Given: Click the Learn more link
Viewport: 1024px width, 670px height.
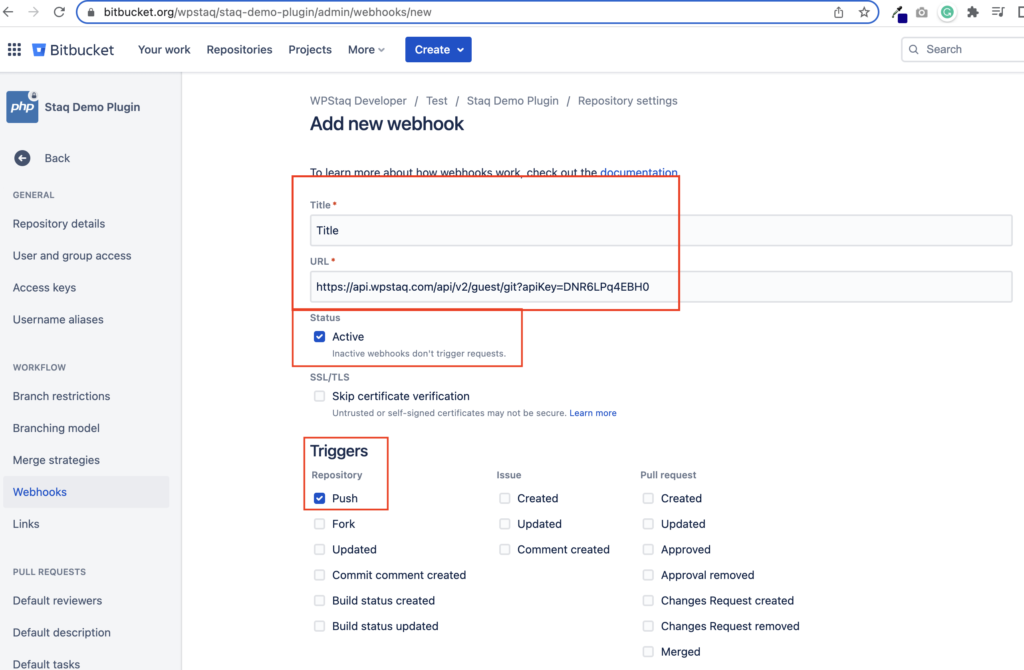Looking at the screenshot, I should click(x=593, y=413).
